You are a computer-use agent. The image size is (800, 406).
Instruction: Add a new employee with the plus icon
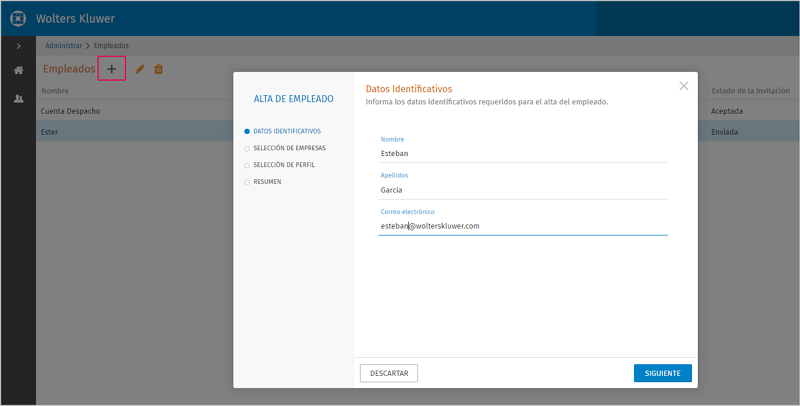pos(112,69)
